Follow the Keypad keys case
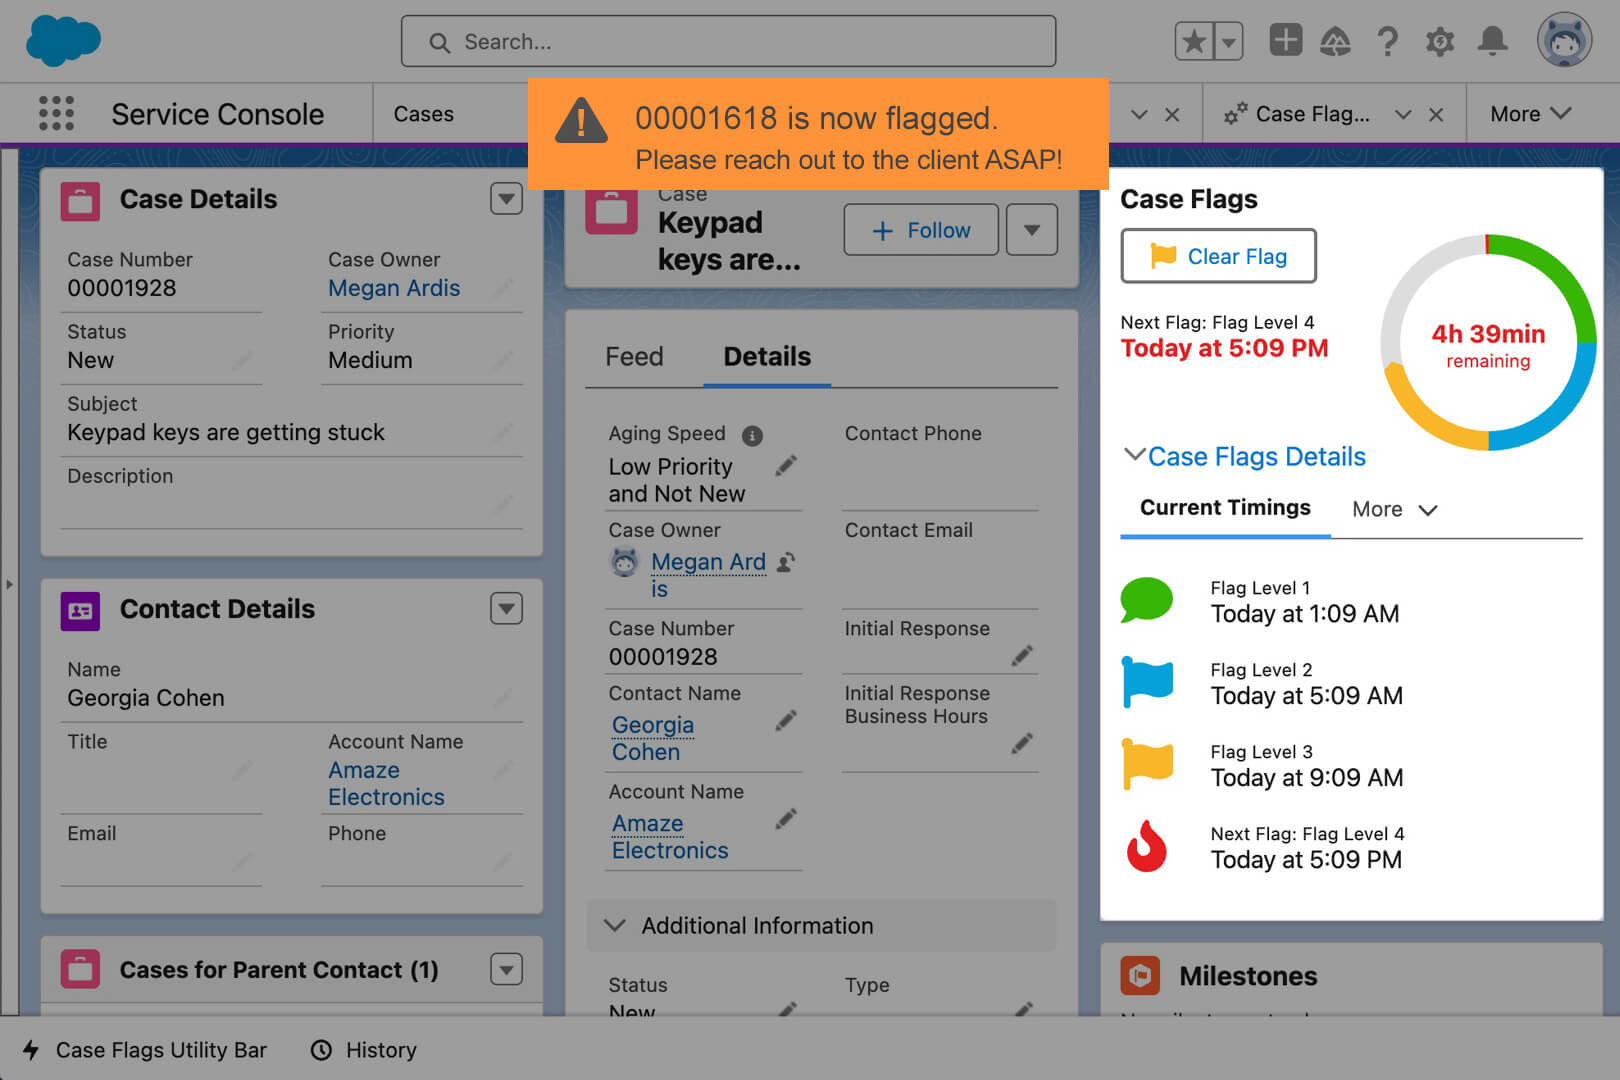The height and width of the screenshot is (1080, 1620). pos(920,229)
